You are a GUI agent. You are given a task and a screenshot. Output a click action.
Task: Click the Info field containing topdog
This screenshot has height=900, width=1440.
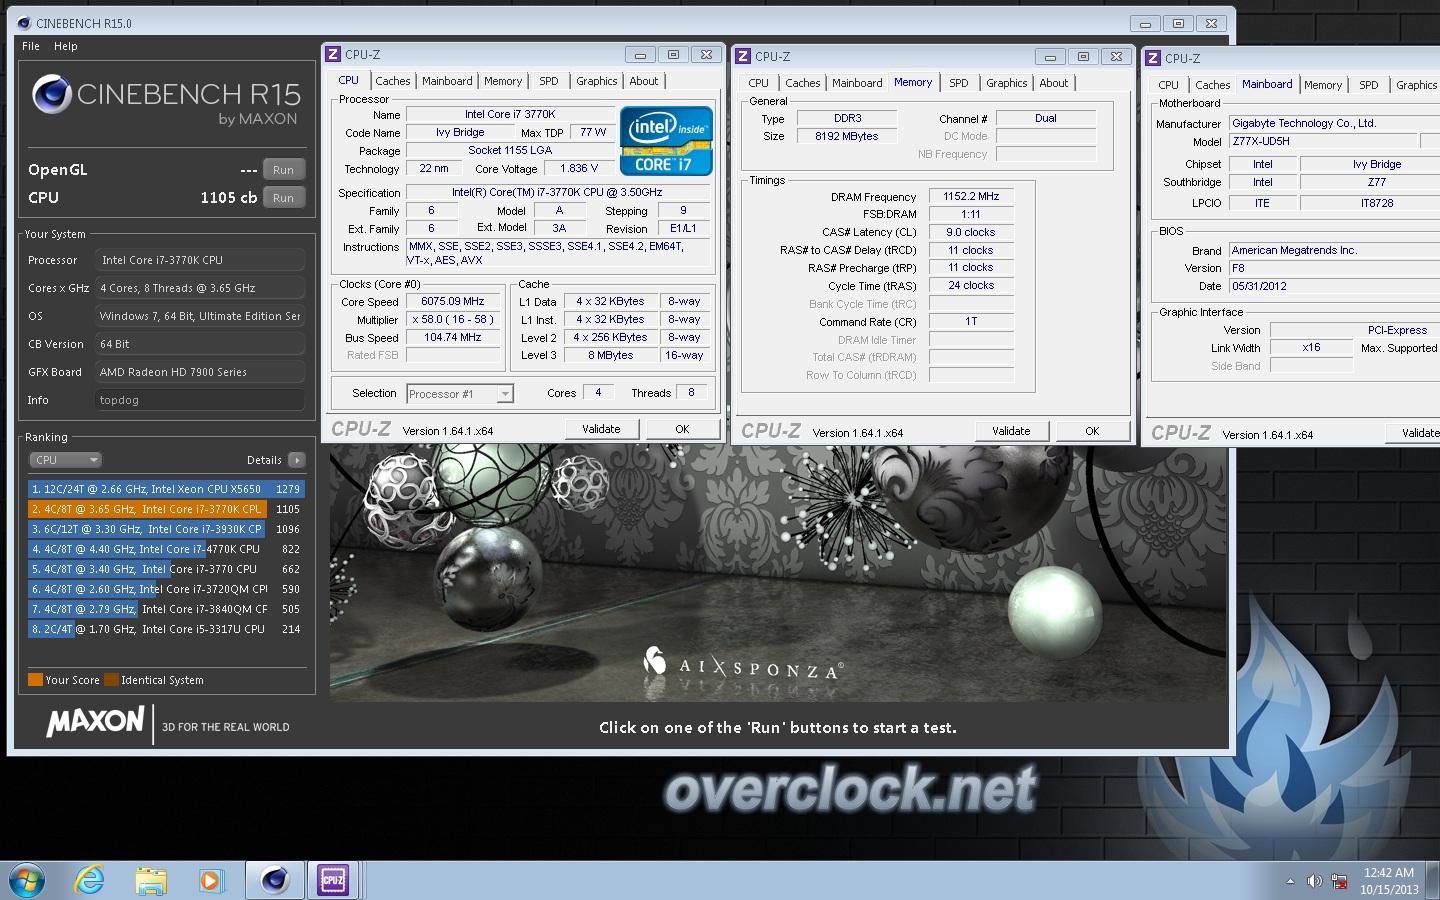[200, 400]
